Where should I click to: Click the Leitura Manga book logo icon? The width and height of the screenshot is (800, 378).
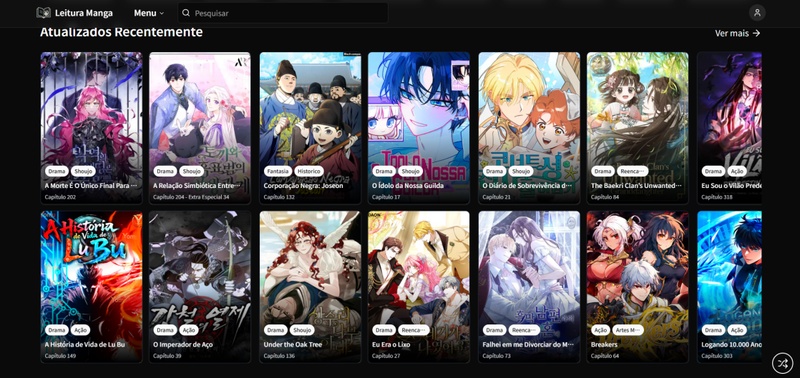[43, 13]
